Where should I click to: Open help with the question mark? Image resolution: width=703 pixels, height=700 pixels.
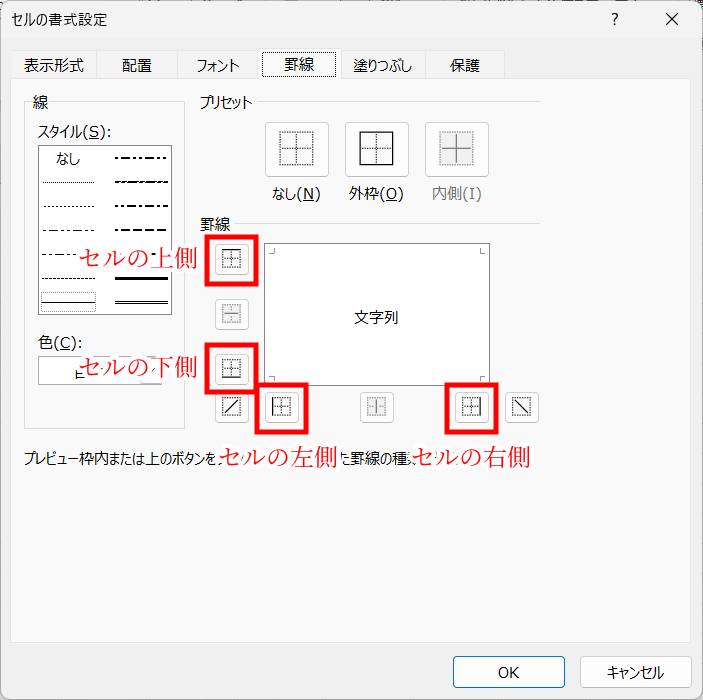coord(615,19)
